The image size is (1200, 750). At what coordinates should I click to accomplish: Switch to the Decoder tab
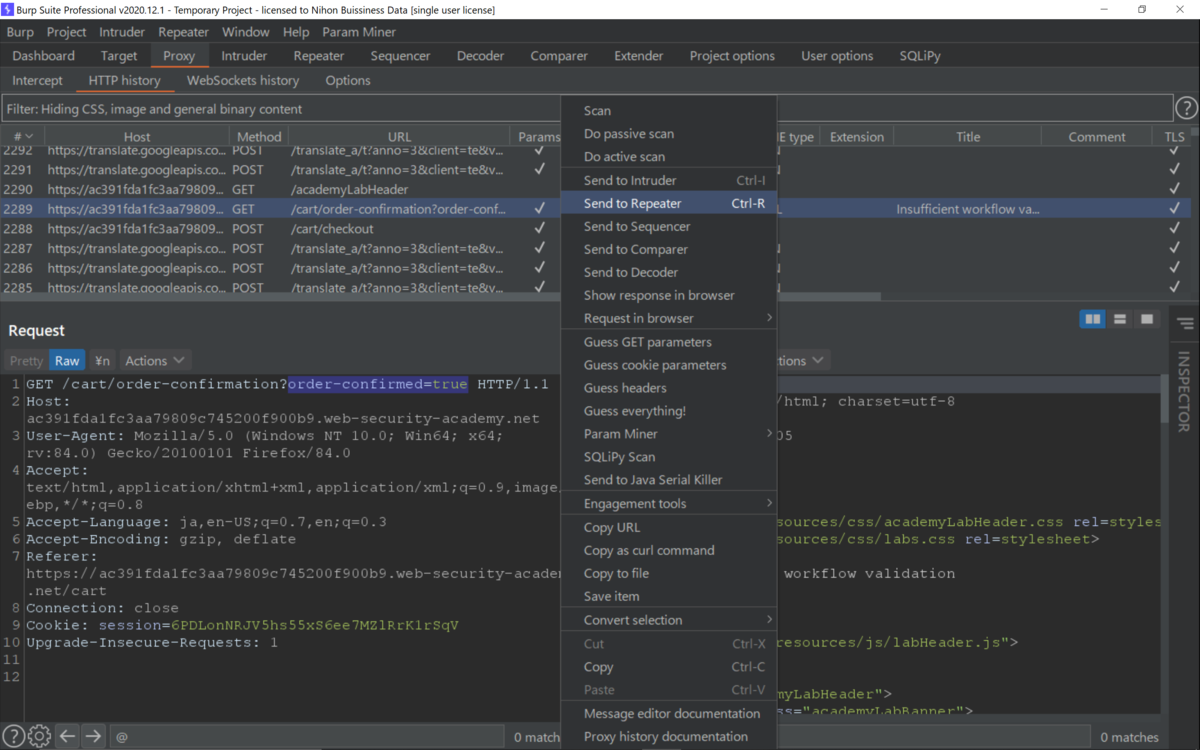(481, 55)
